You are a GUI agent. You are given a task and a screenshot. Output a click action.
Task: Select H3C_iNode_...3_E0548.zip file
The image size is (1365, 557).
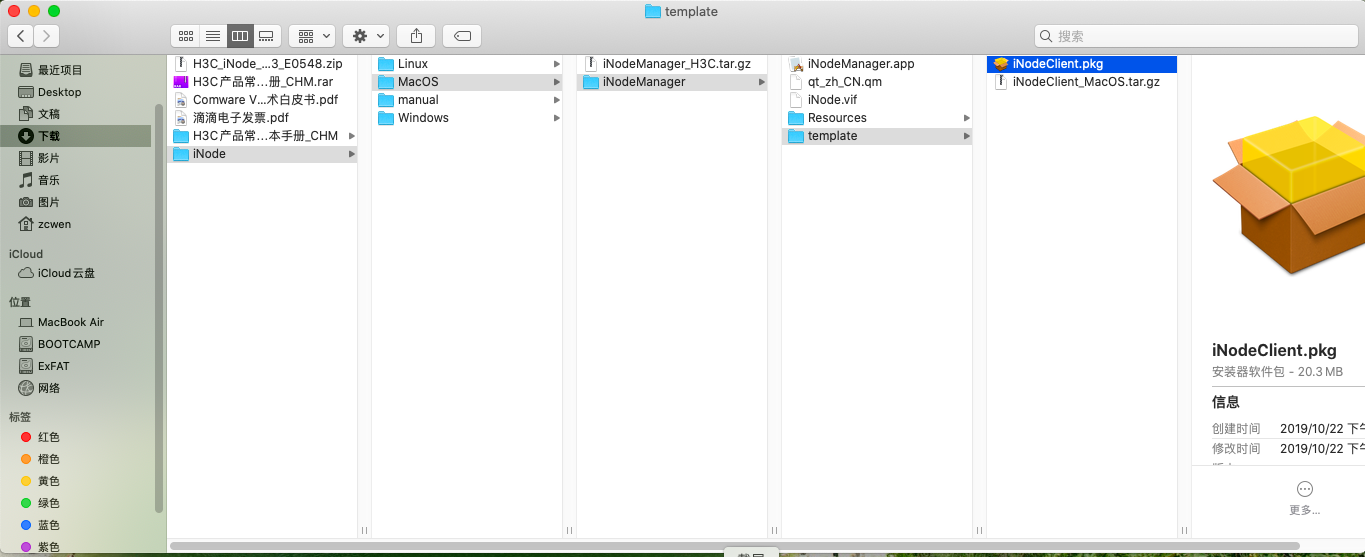coord(262,64)
